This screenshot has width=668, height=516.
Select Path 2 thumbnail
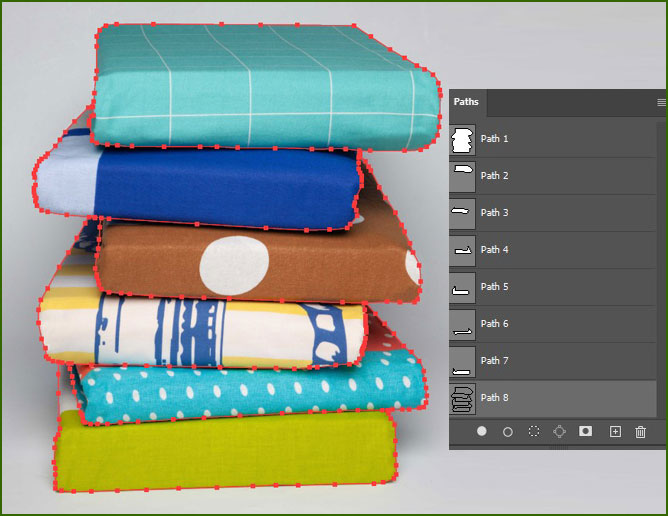pyautogui.click(x=463, y=176)
